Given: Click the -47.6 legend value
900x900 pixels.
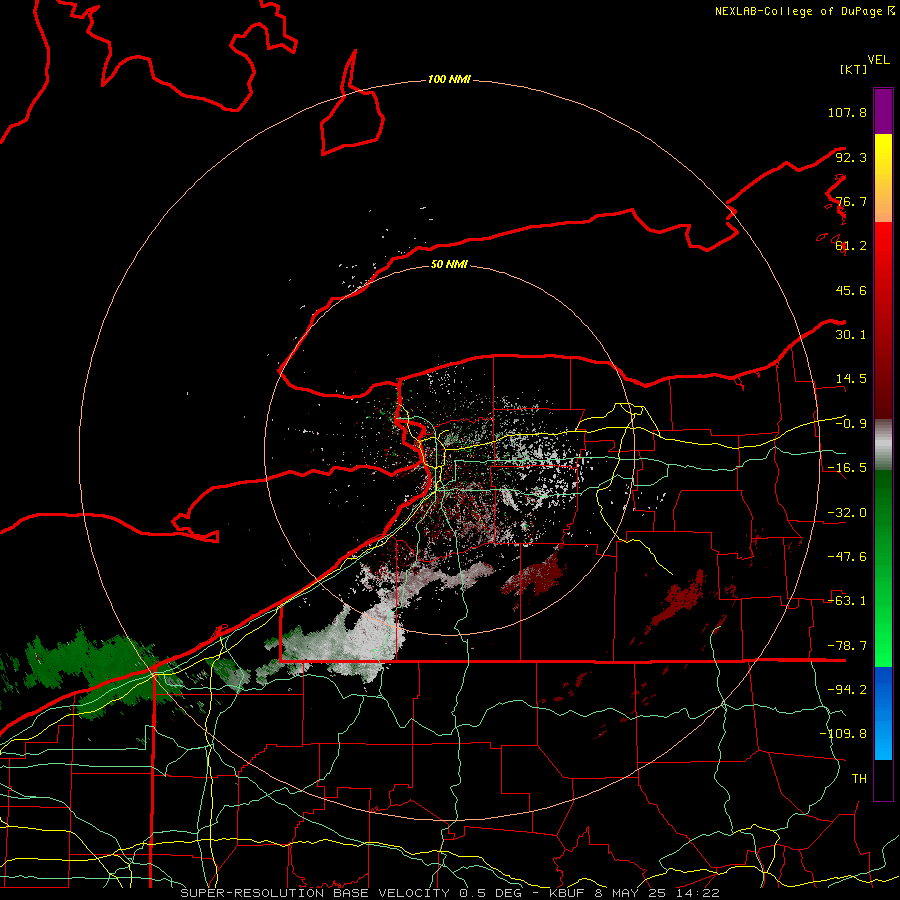Looking at the screenshot, I should click(x=847, y=557).
